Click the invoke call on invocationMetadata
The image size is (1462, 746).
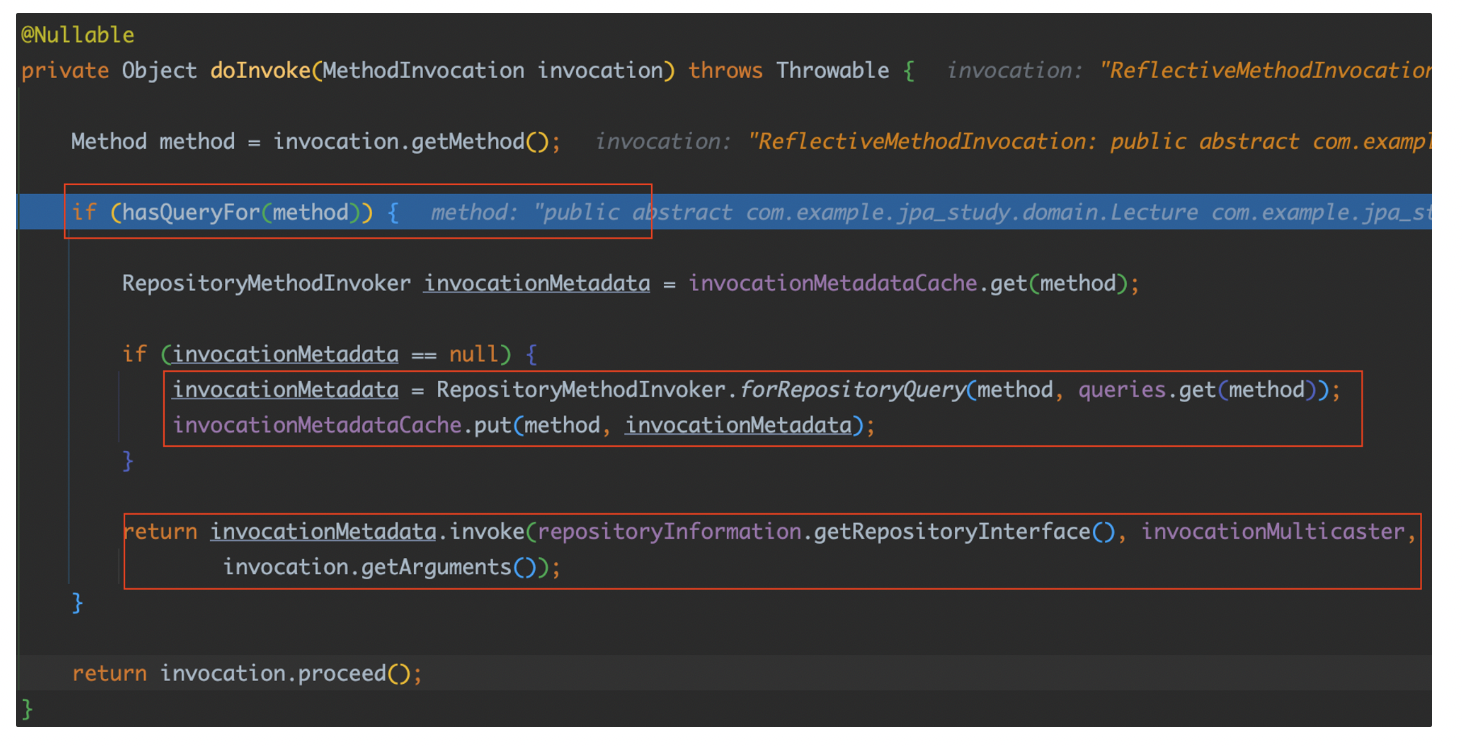click(487, 532)
